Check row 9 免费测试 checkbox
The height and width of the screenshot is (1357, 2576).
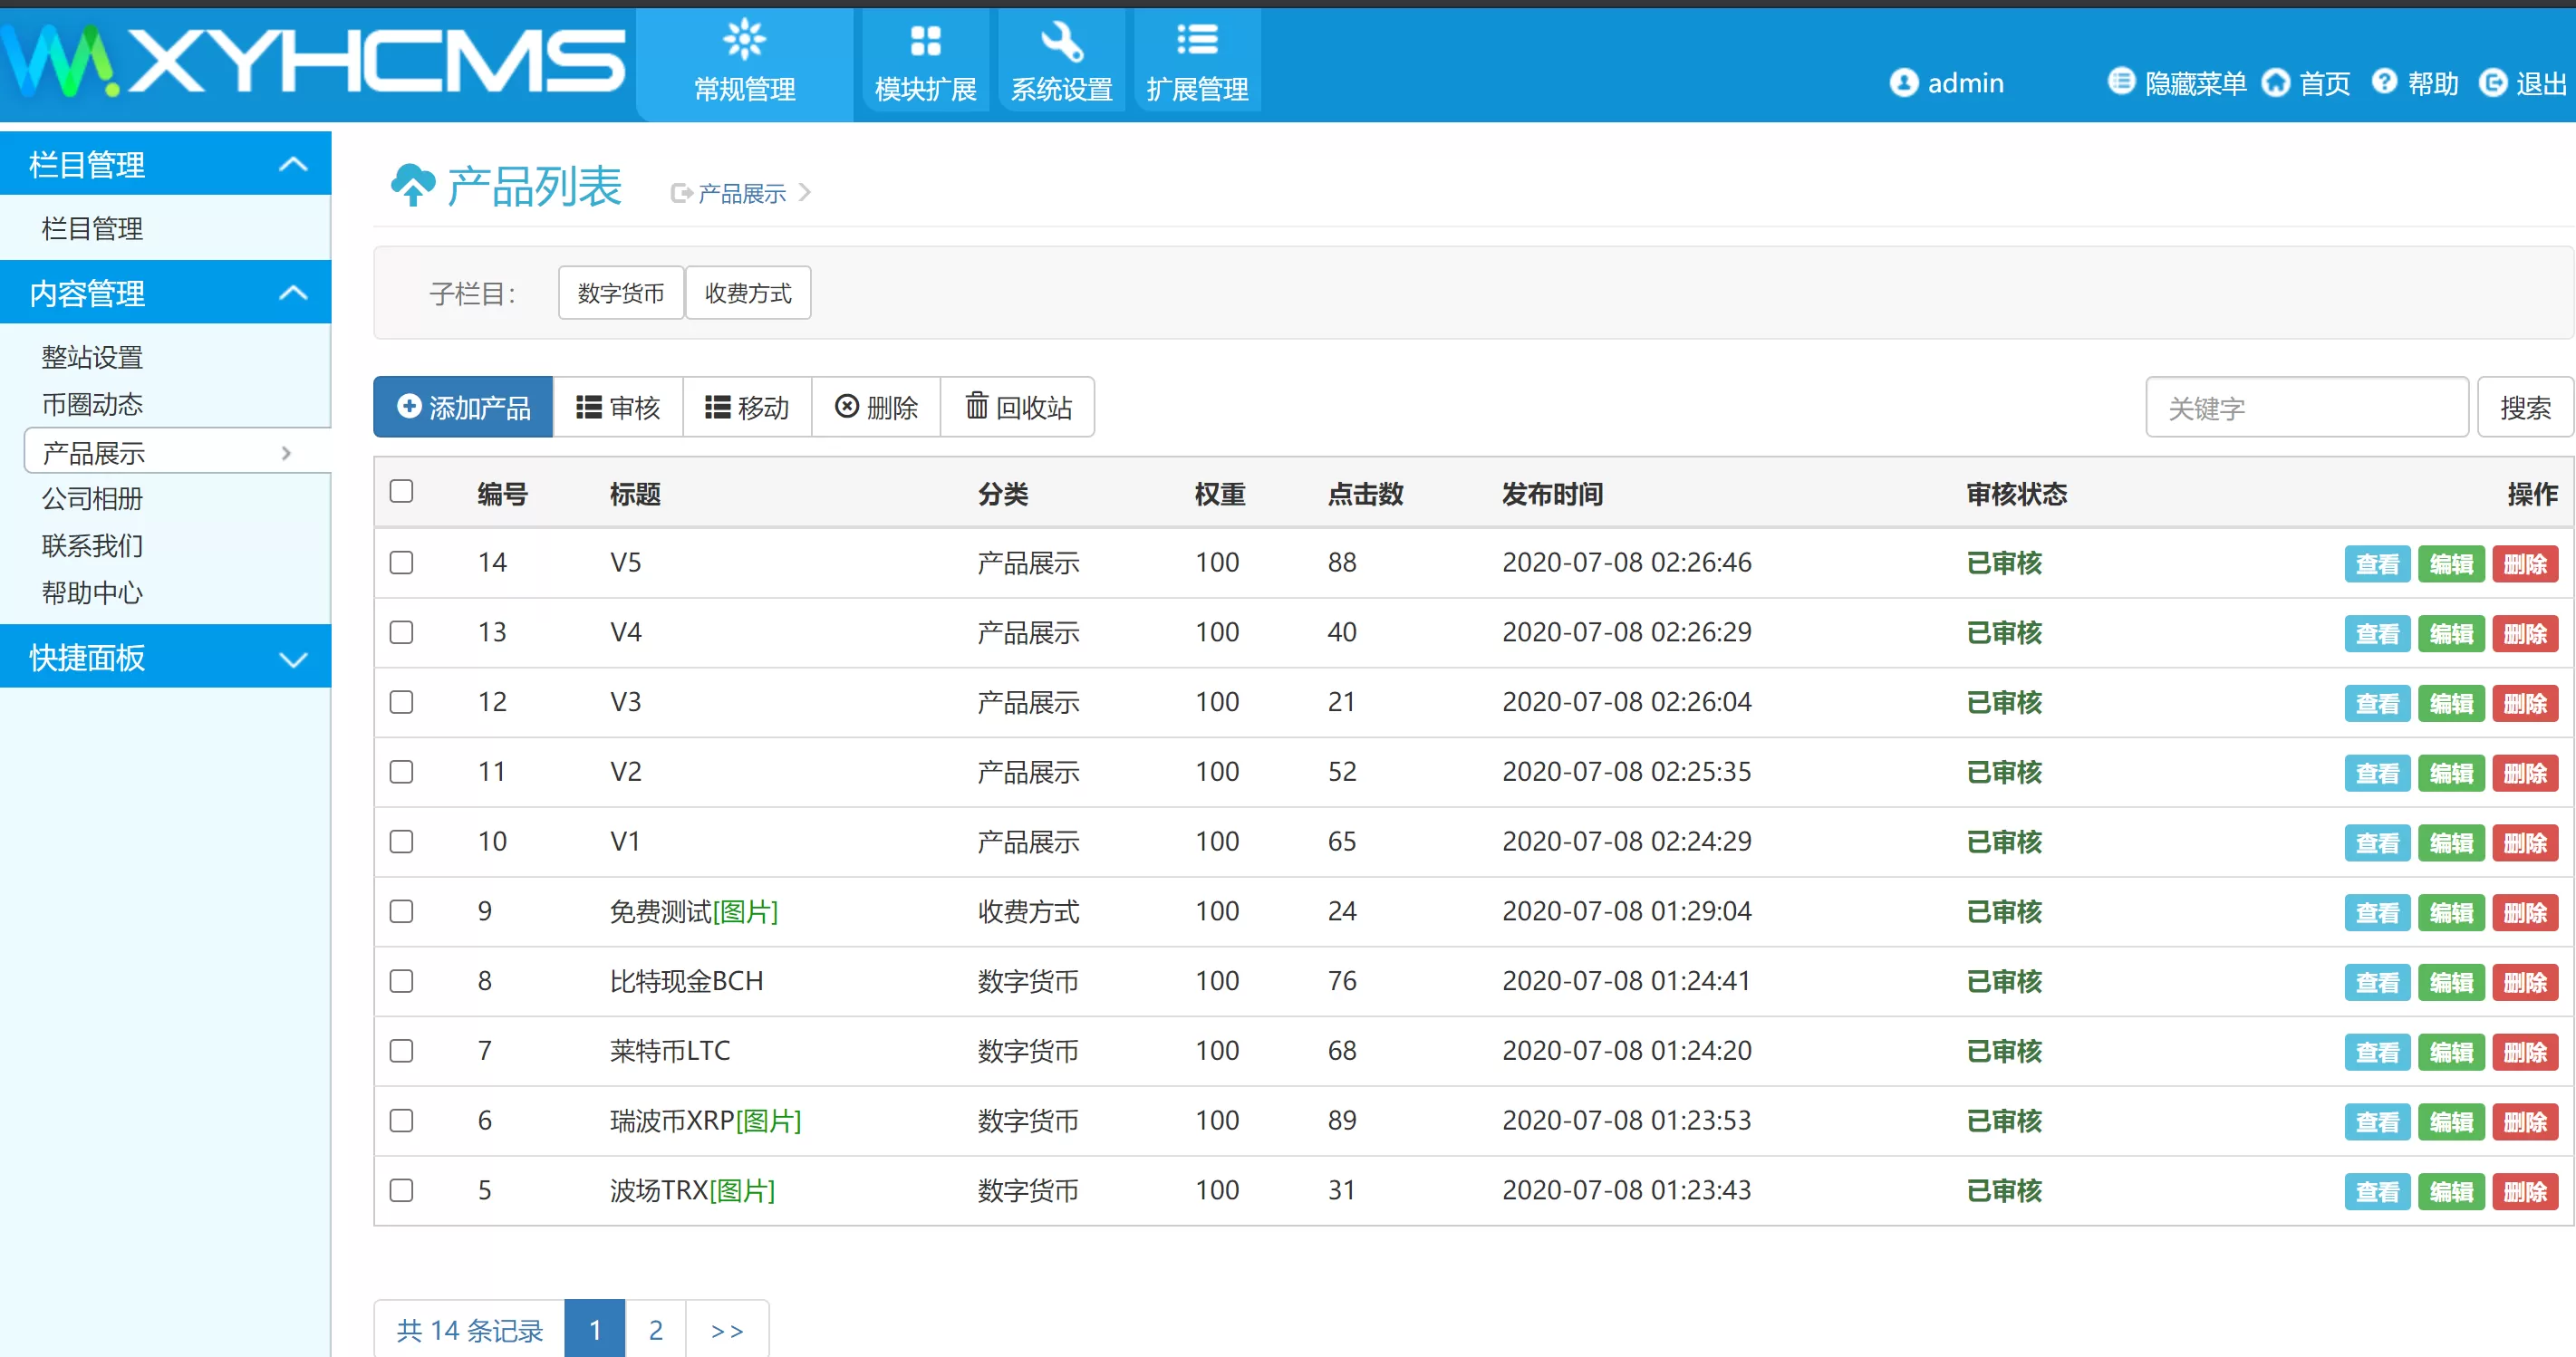click(401, 911)
